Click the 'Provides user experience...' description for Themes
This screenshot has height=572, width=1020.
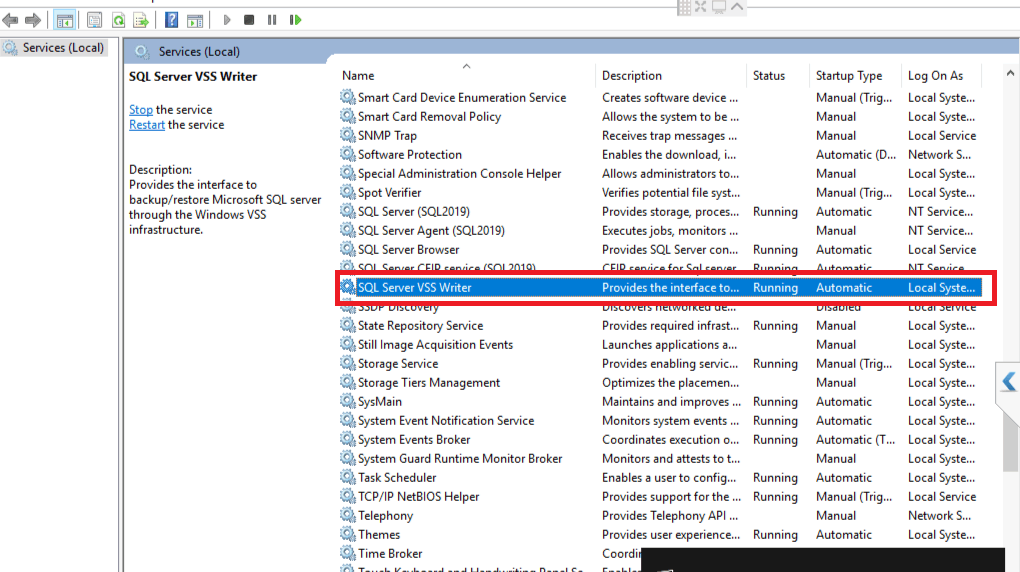click(x=671, y=534)
